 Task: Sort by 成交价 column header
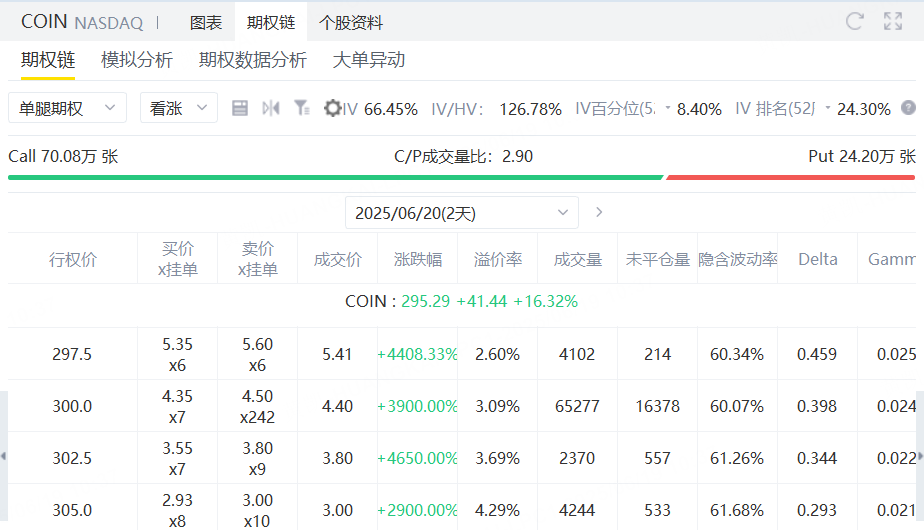point(337,259)
